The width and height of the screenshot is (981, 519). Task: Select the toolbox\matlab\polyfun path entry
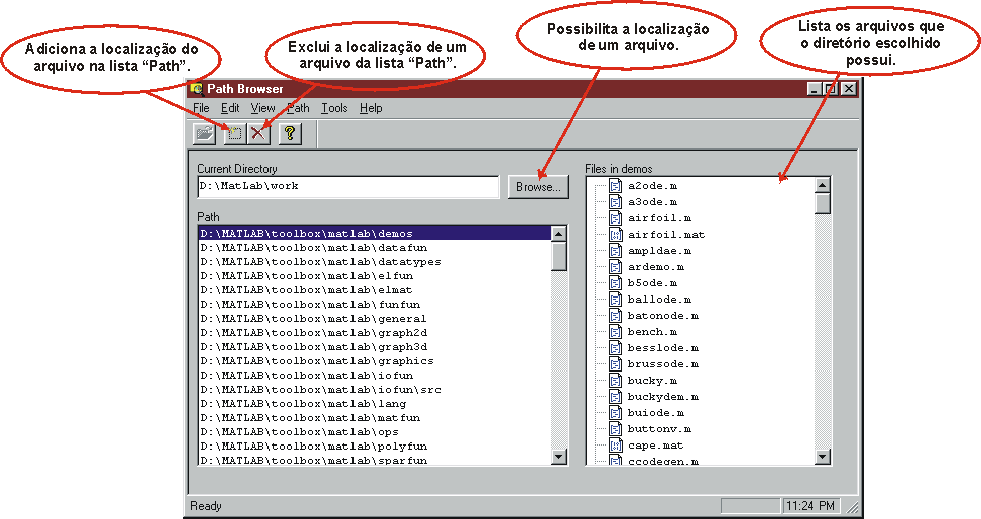[313, 446]
